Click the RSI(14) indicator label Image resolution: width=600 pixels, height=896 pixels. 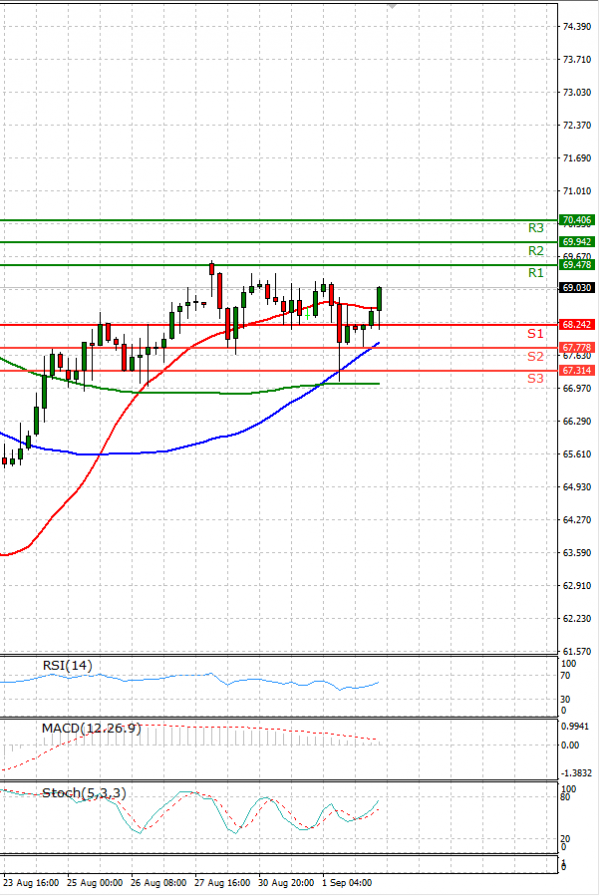point(67,666)
